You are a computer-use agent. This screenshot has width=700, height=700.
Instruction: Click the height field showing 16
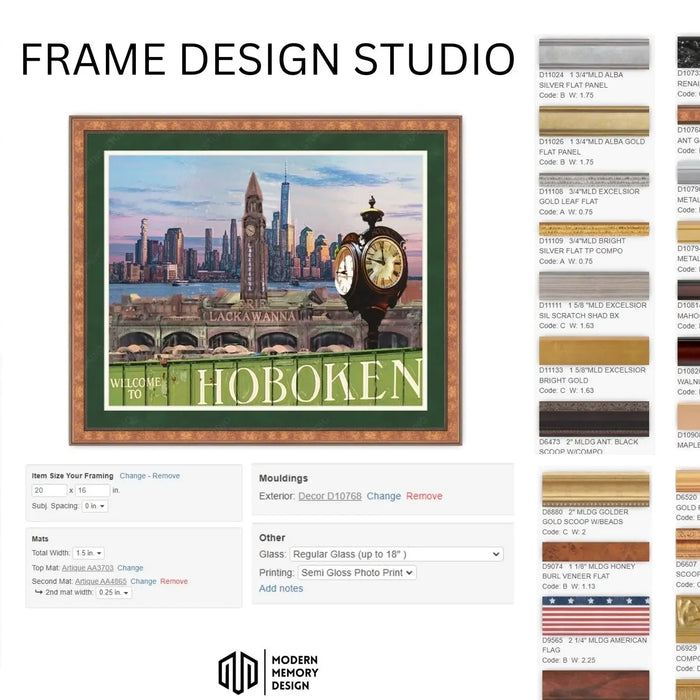click(92, 490)
